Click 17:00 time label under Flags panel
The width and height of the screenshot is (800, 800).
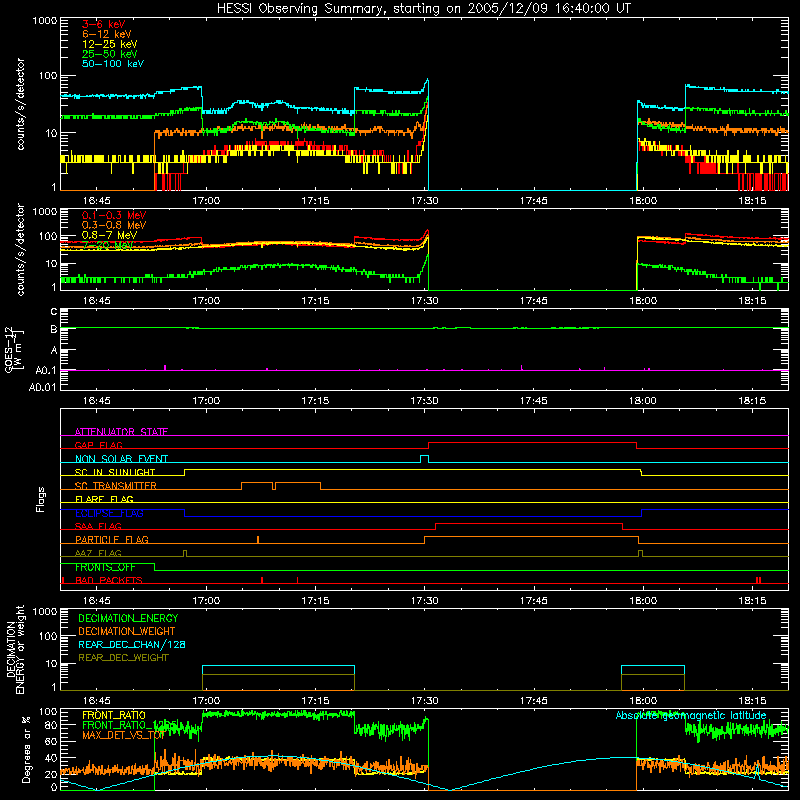(206, 601)
